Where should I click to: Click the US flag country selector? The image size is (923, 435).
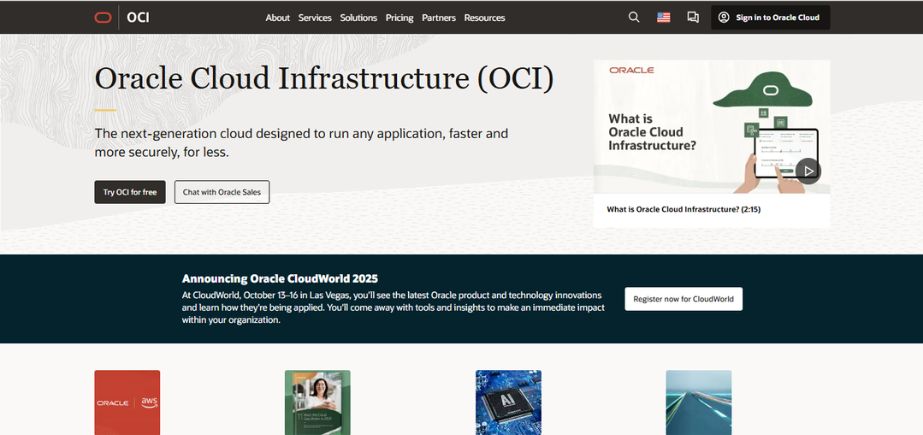[663, 17]
